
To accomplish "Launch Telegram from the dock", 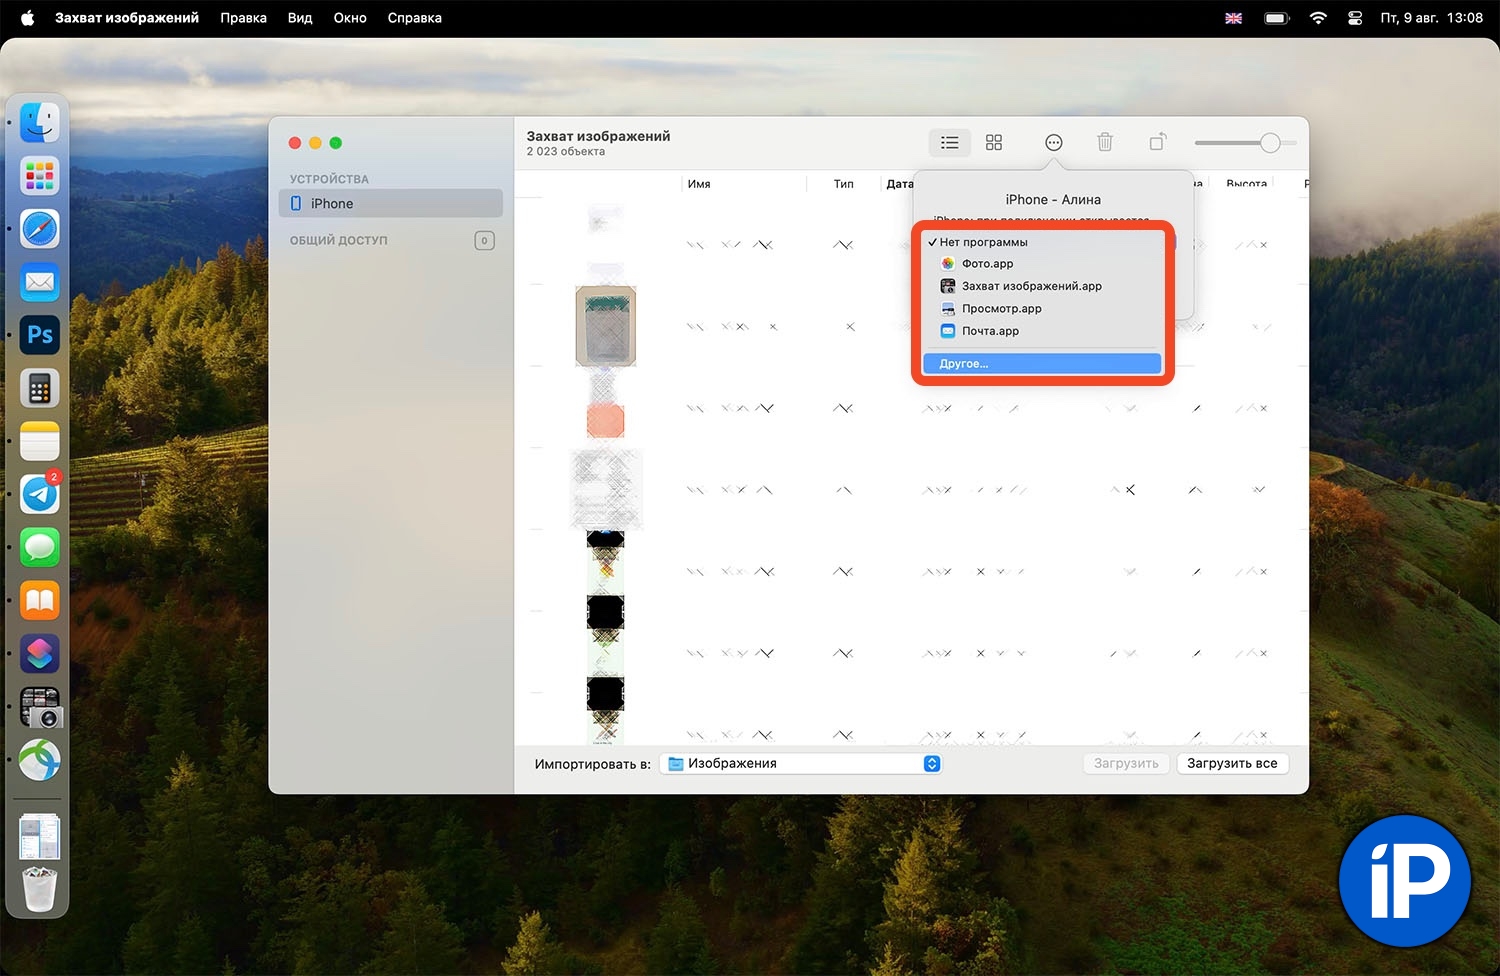I will (x=40, y=494).
